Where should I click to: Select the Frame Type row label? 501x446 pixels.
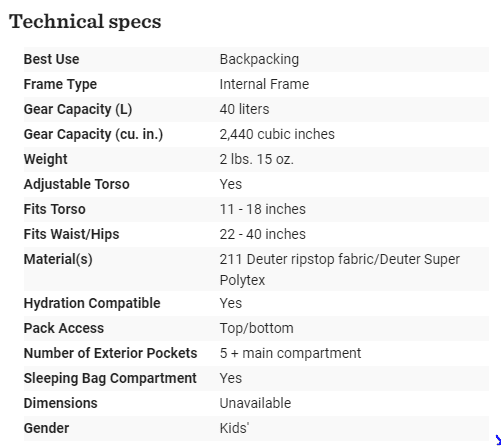pyautogui.click(x=60, y=84)
